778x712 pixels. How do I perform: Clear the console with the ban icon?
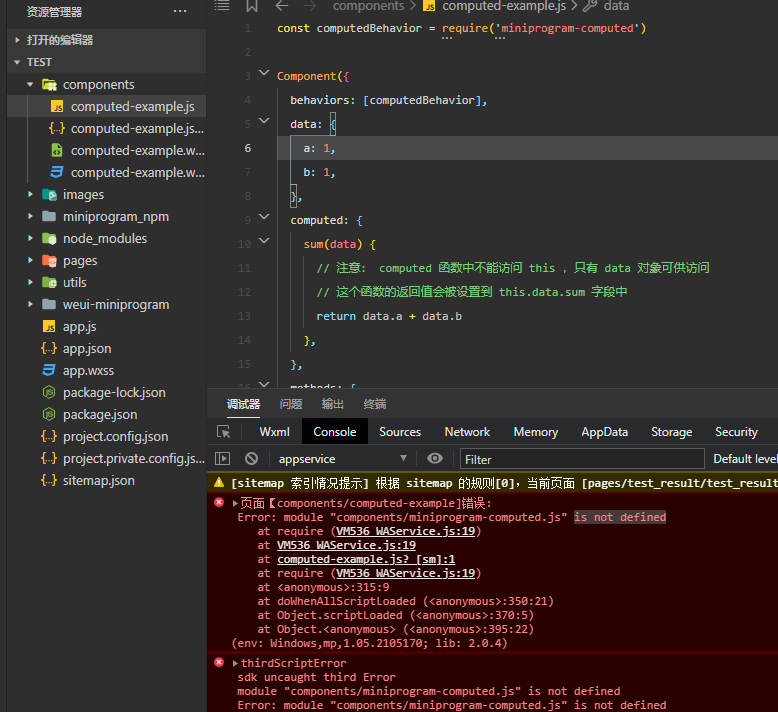[252, 458]
